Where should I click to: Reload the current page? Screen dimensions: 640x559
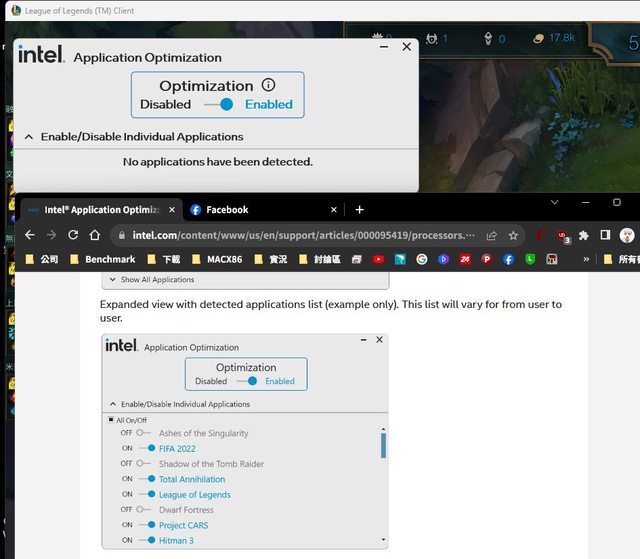click(73, 235)
